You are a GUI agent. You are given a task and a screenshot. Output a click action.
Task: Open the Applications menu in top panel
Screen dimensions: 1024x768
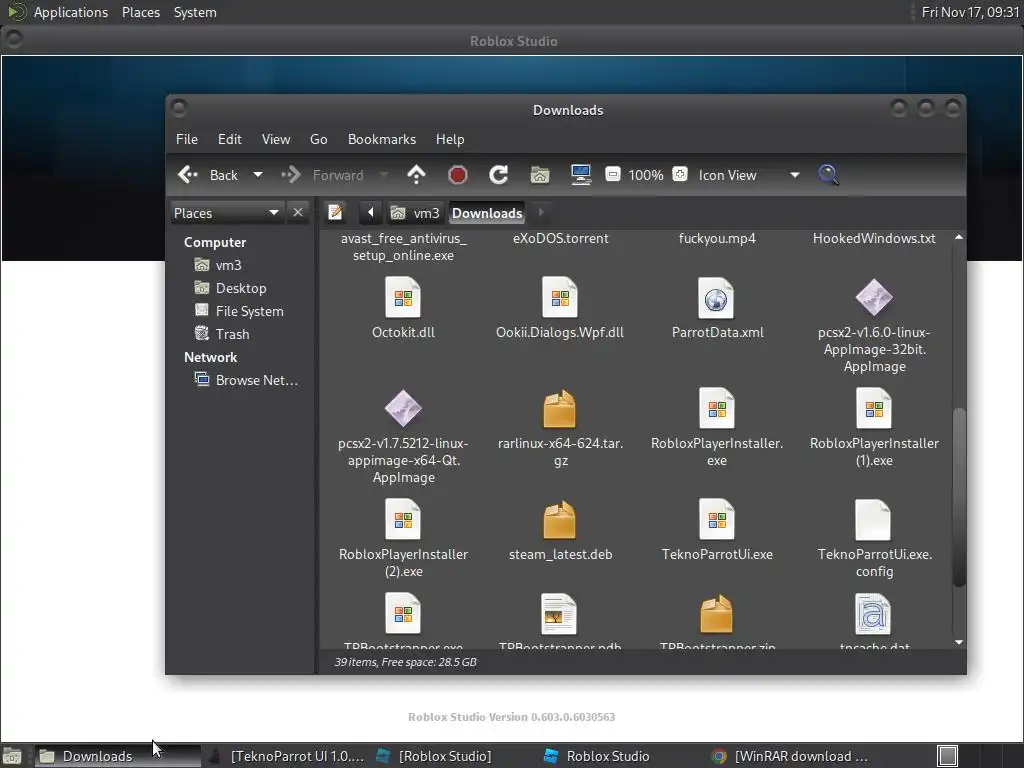click(x=71, y=12)
